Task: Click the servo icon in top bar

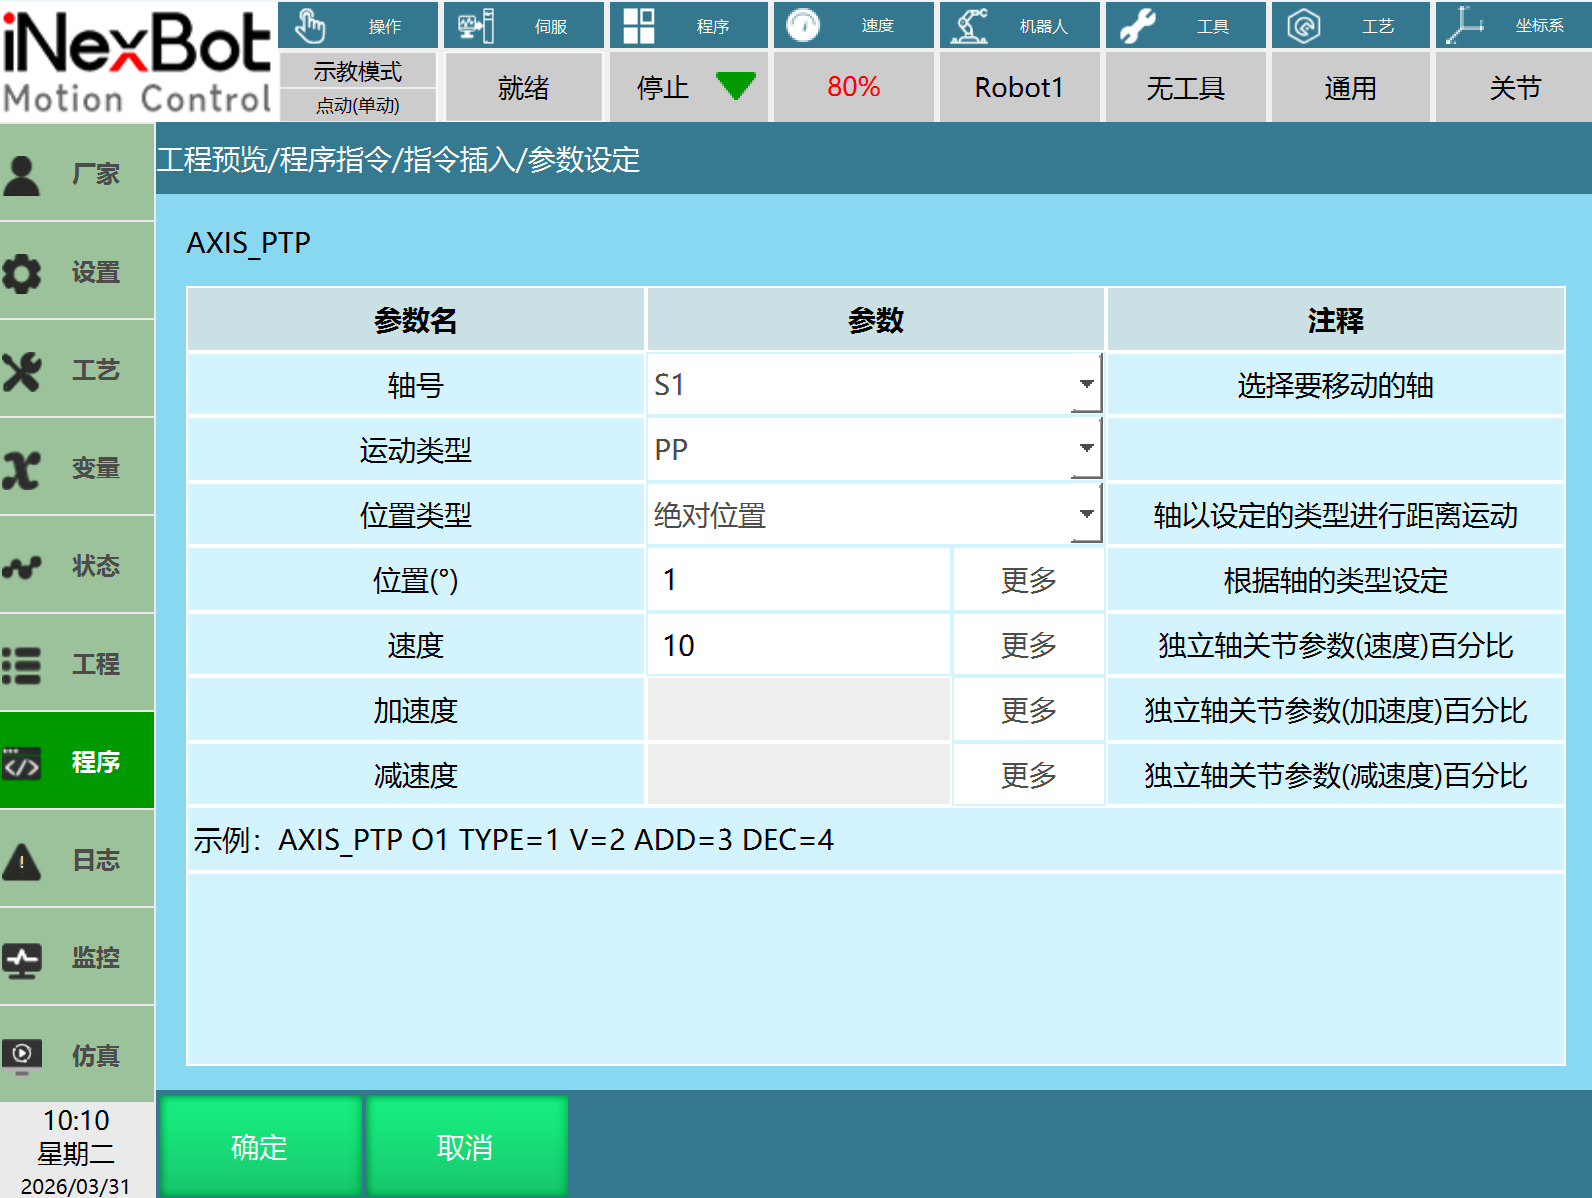Action: [476, 26]
